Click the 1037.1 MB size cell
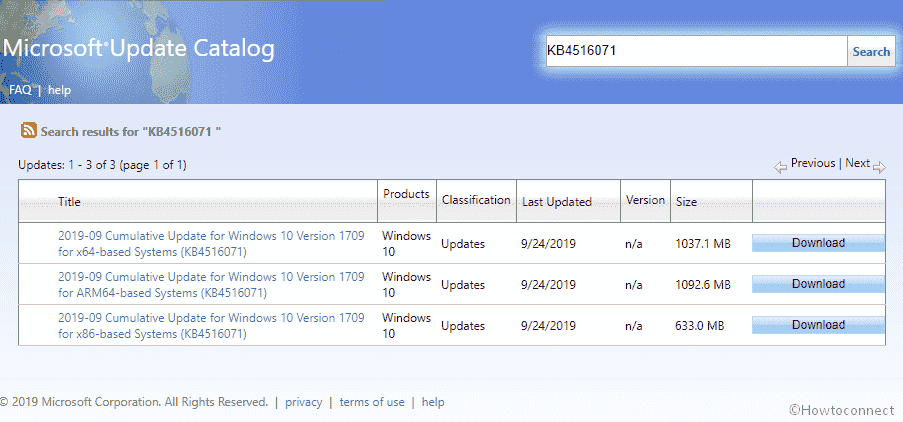This screenshot has width=903, height=422. [703, 244]
